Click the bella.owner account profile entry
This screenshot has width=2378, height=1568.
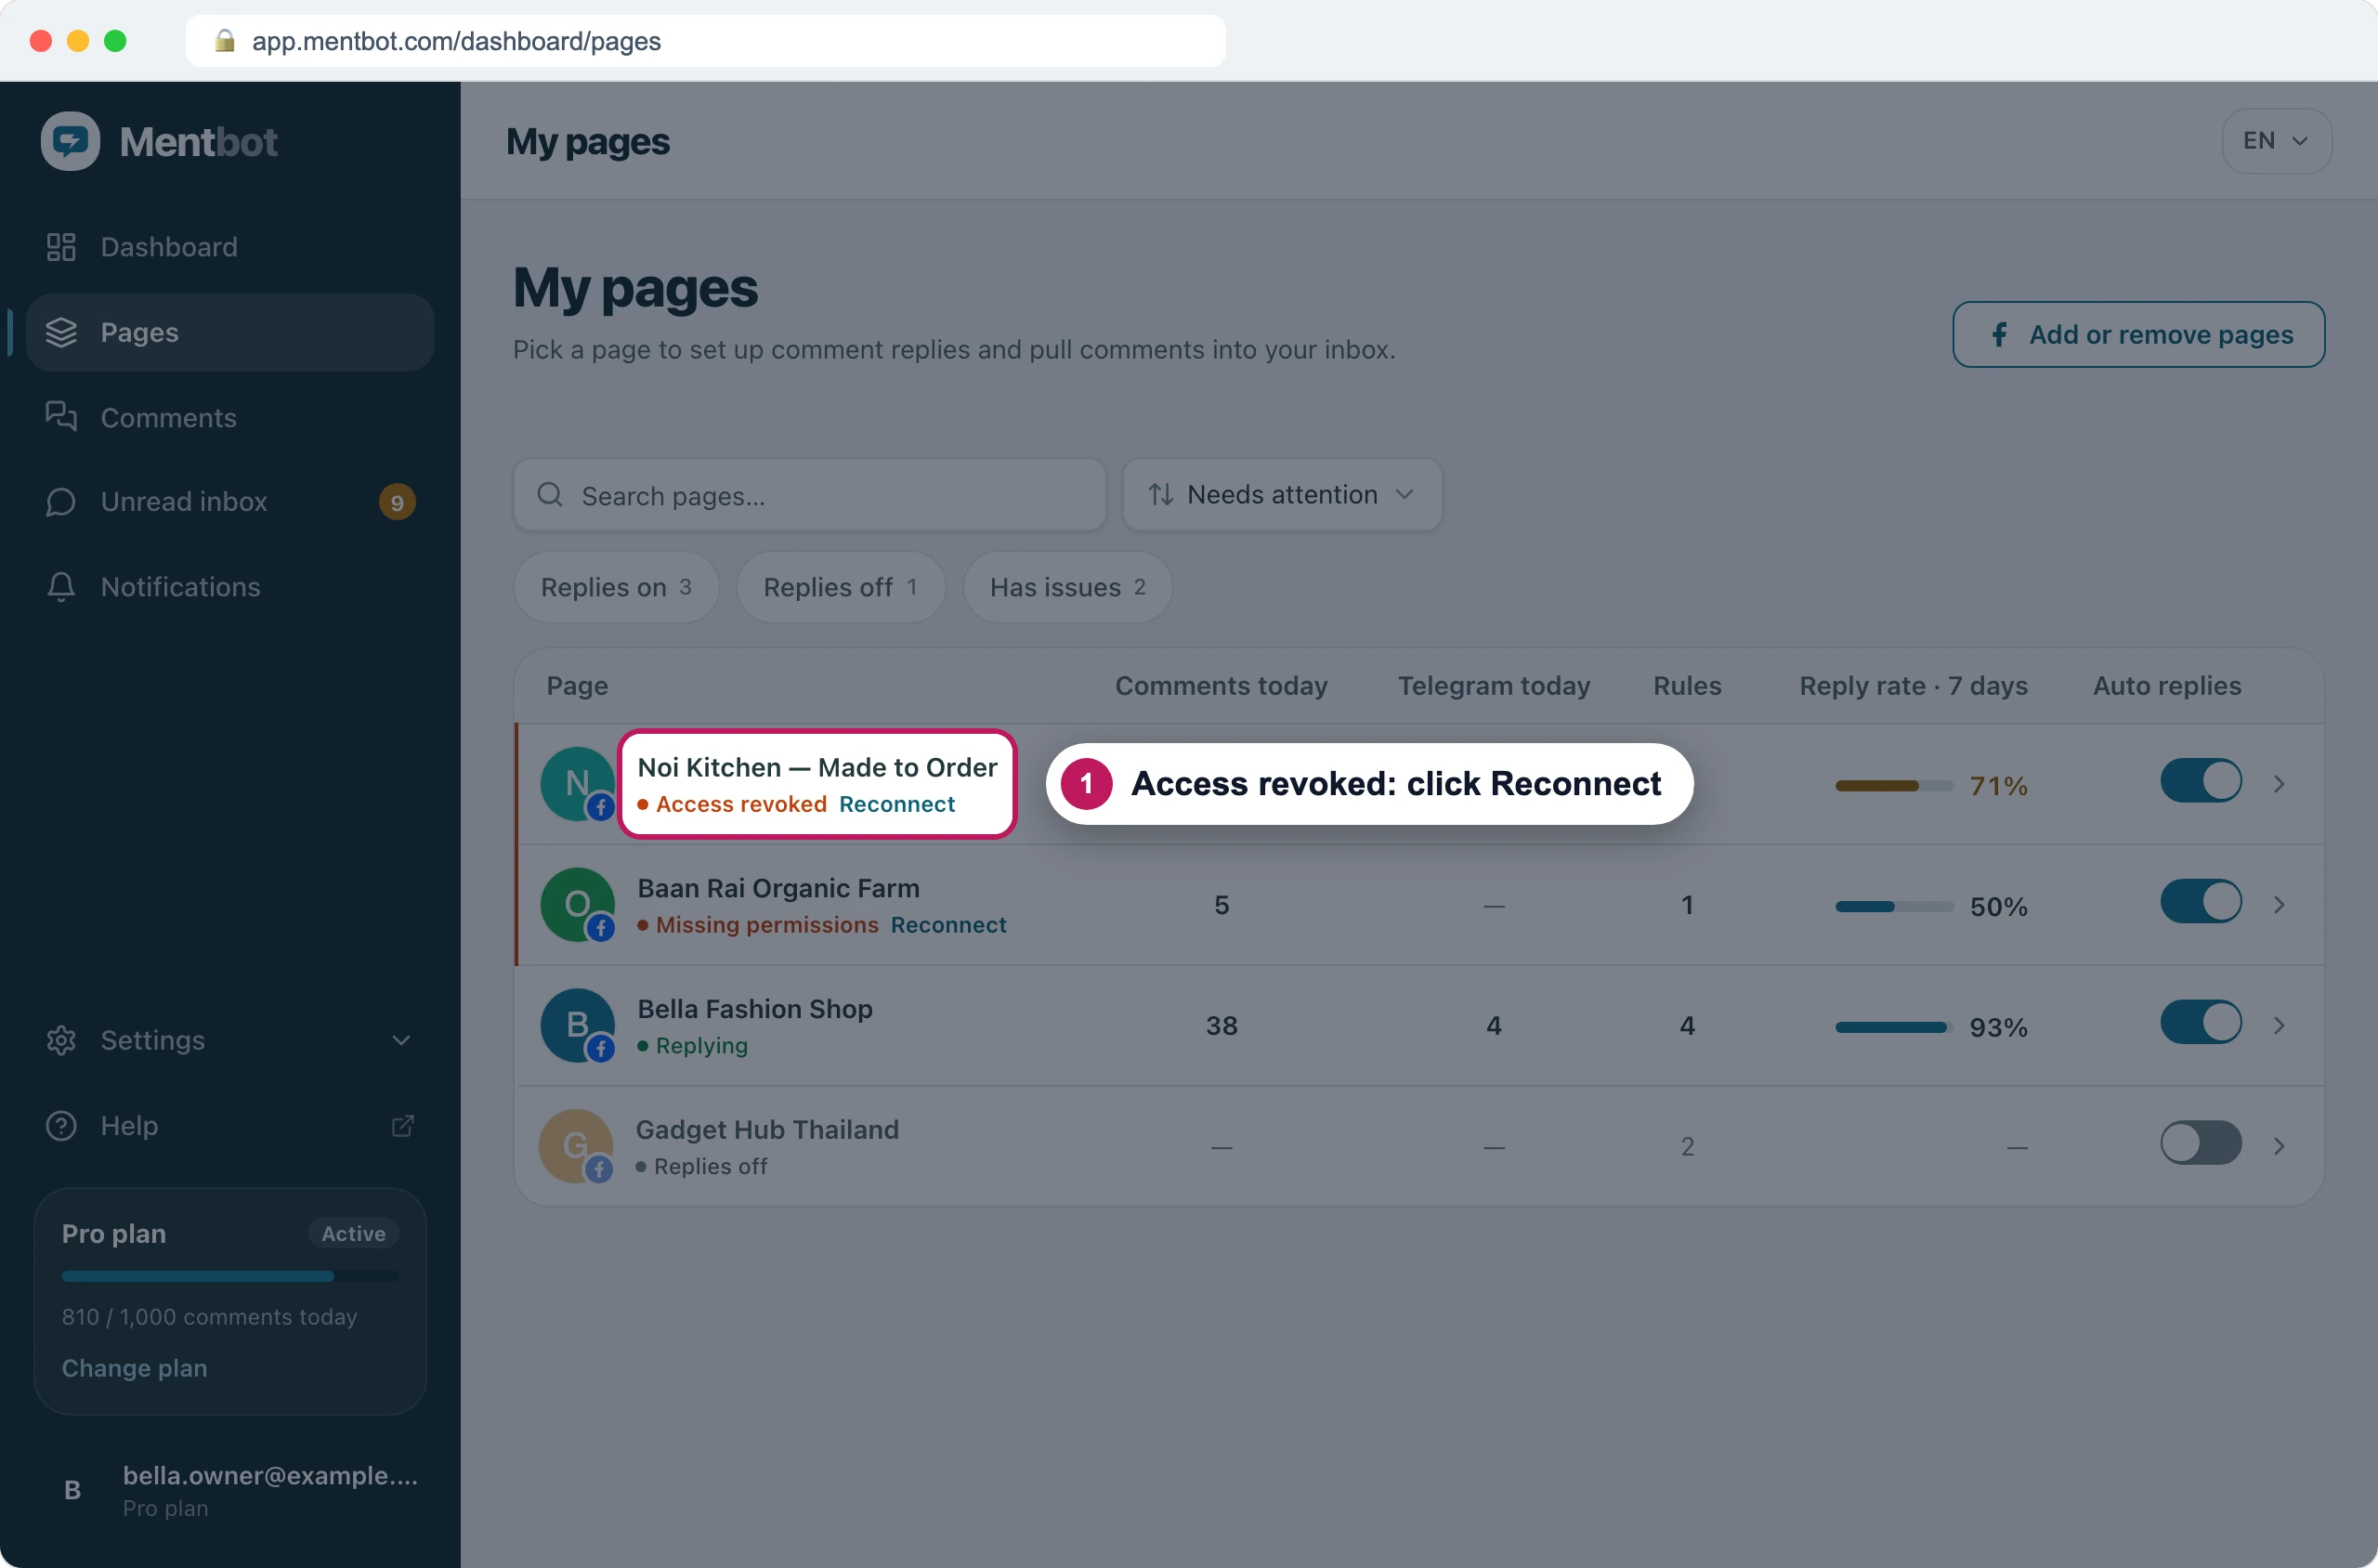[230, 1490]
